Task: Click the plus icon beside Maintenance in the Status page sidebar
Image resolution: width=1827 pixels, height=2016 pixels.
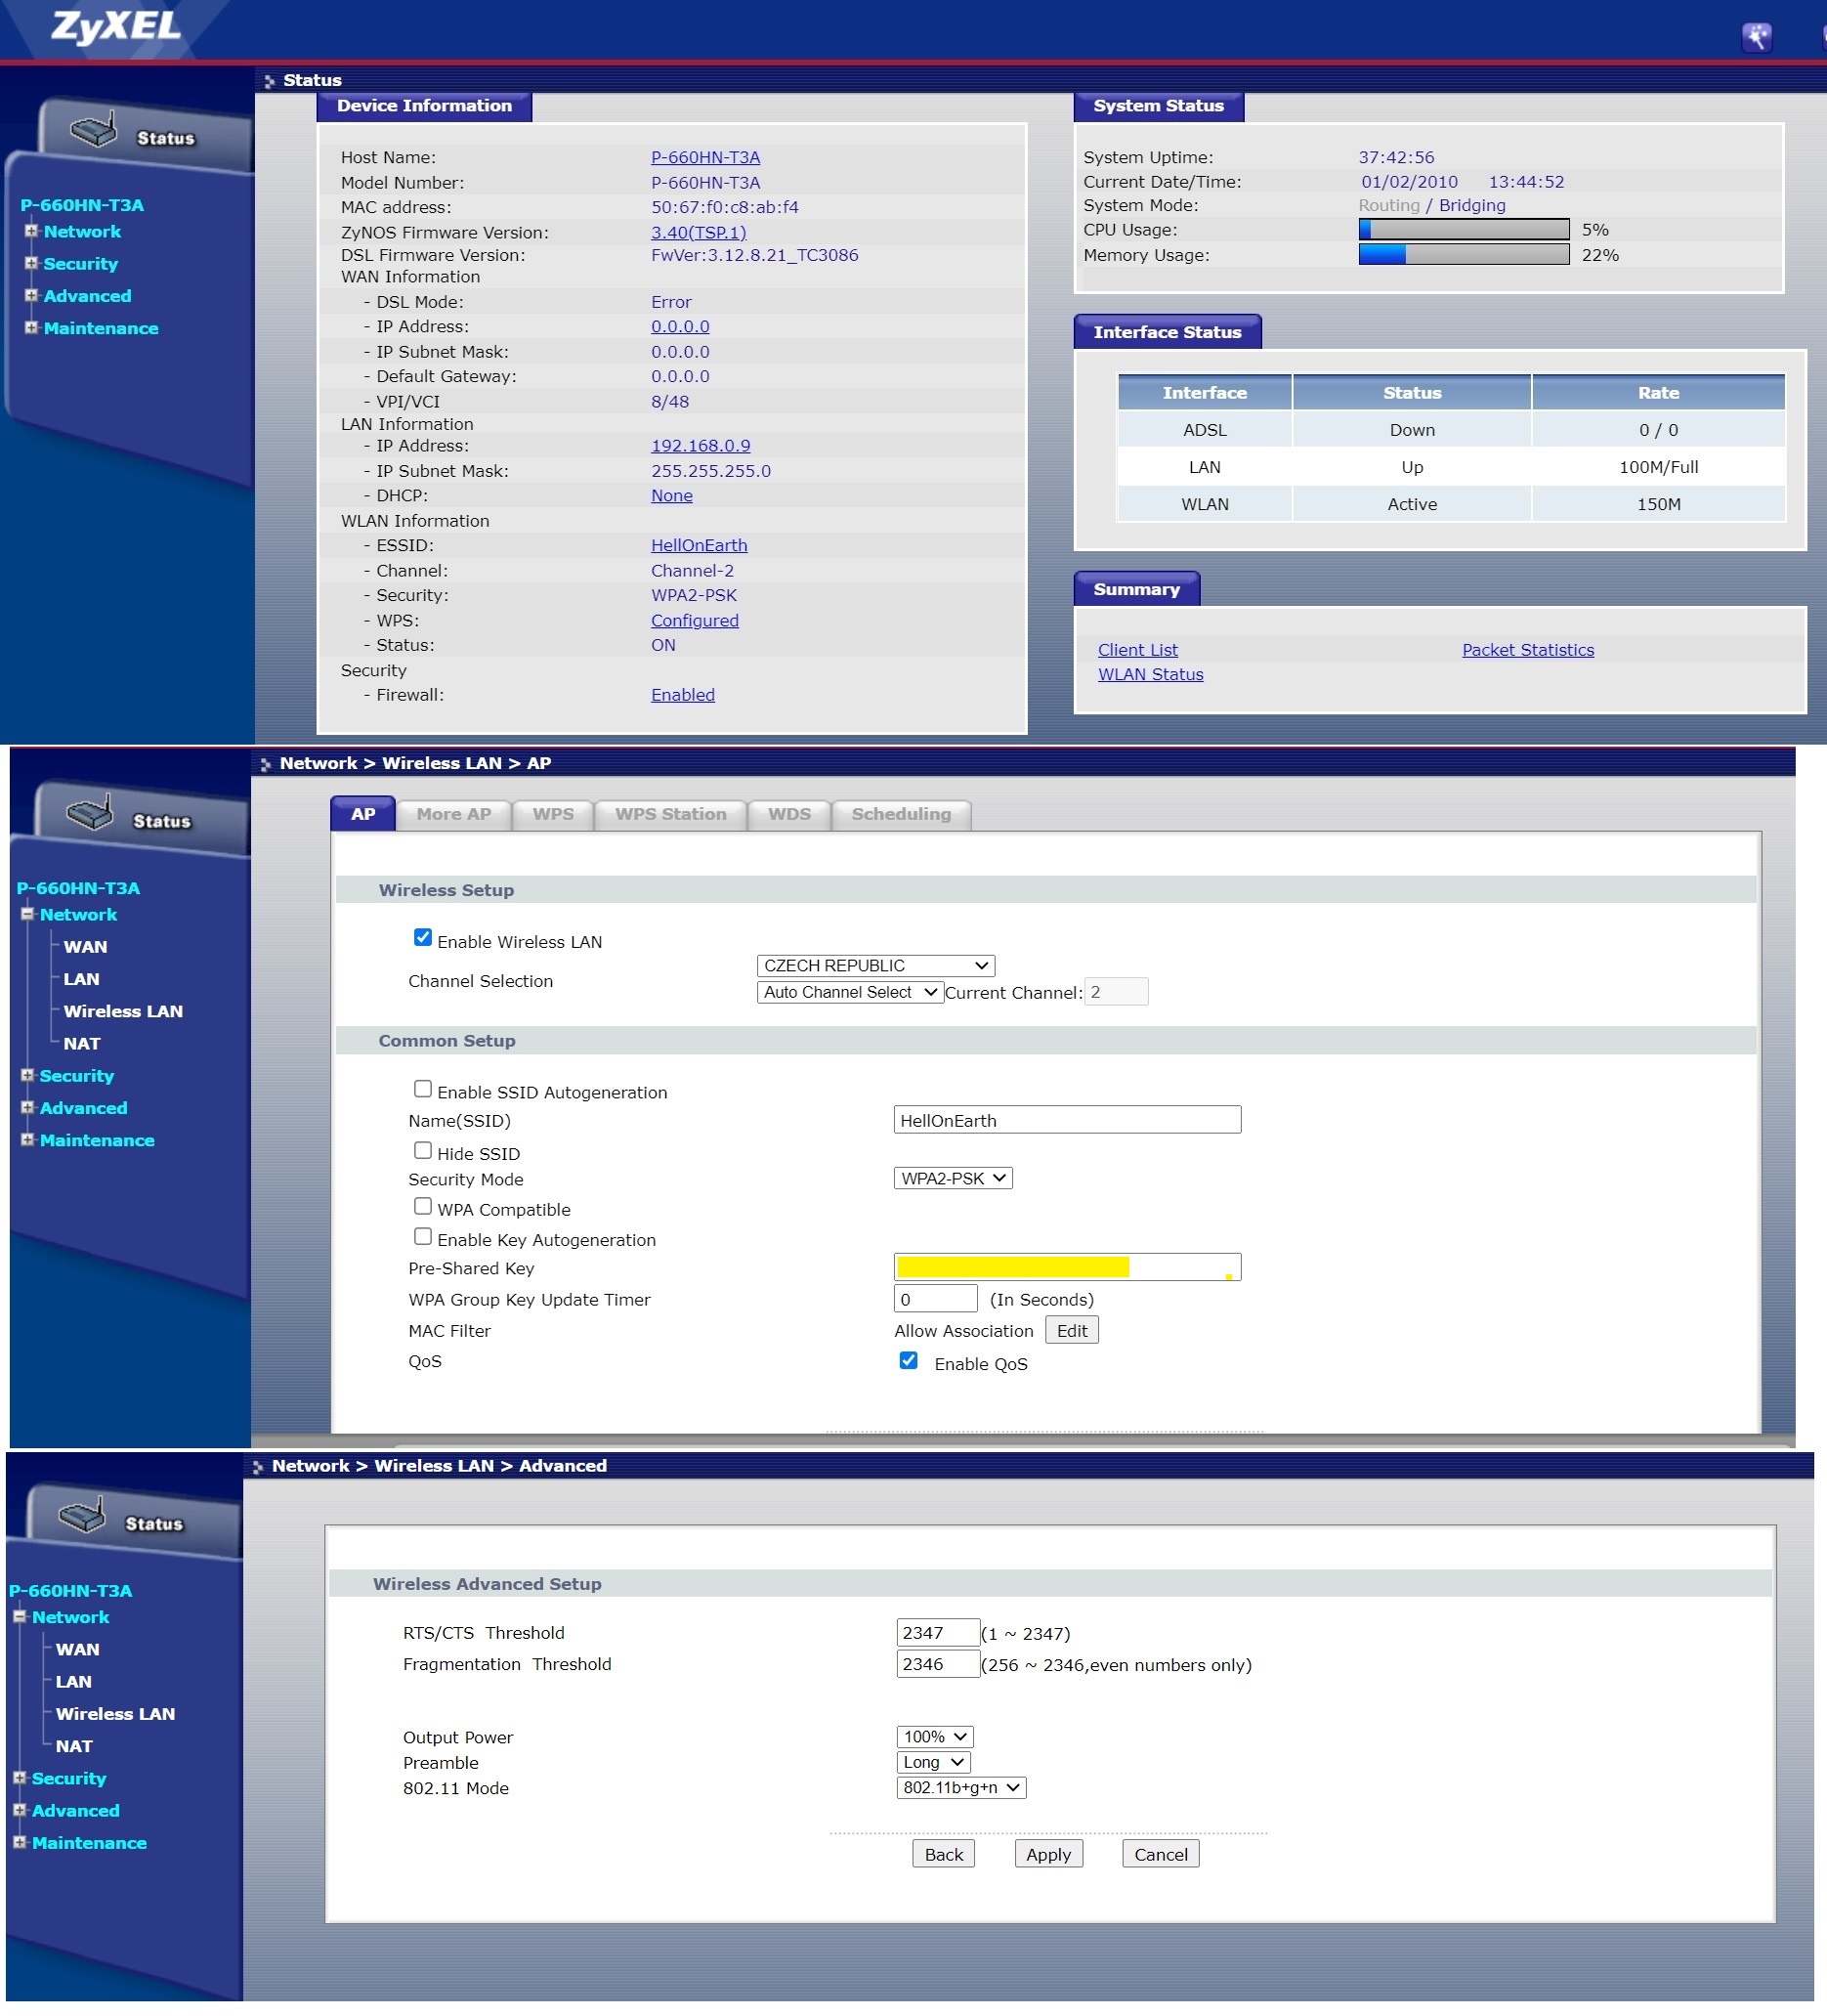Action: (x=31, y=327)
